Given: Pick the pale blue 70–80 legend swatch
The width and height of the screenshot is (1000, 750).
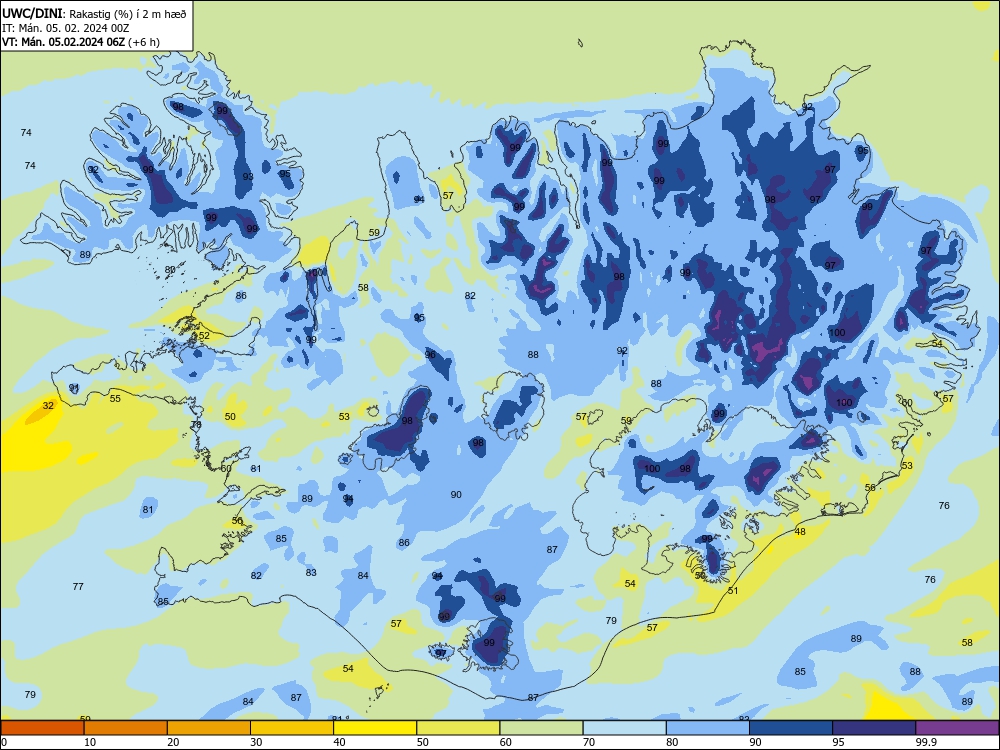Looking at the screenshot, I should (624, 728).
